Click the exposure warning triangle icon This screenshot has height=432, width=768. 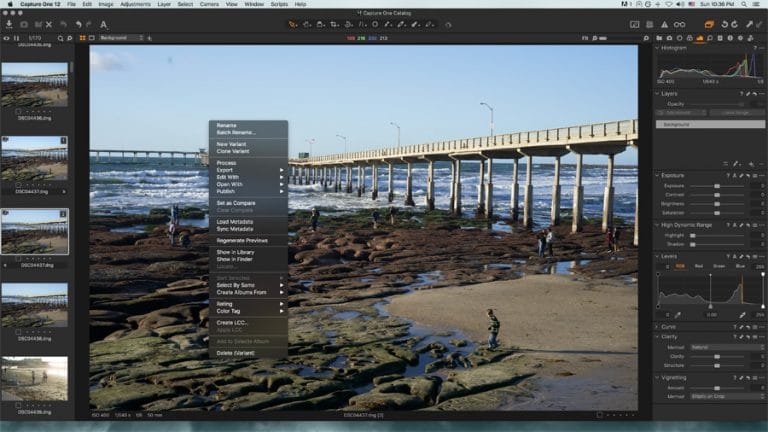click(x=664, y=24)
